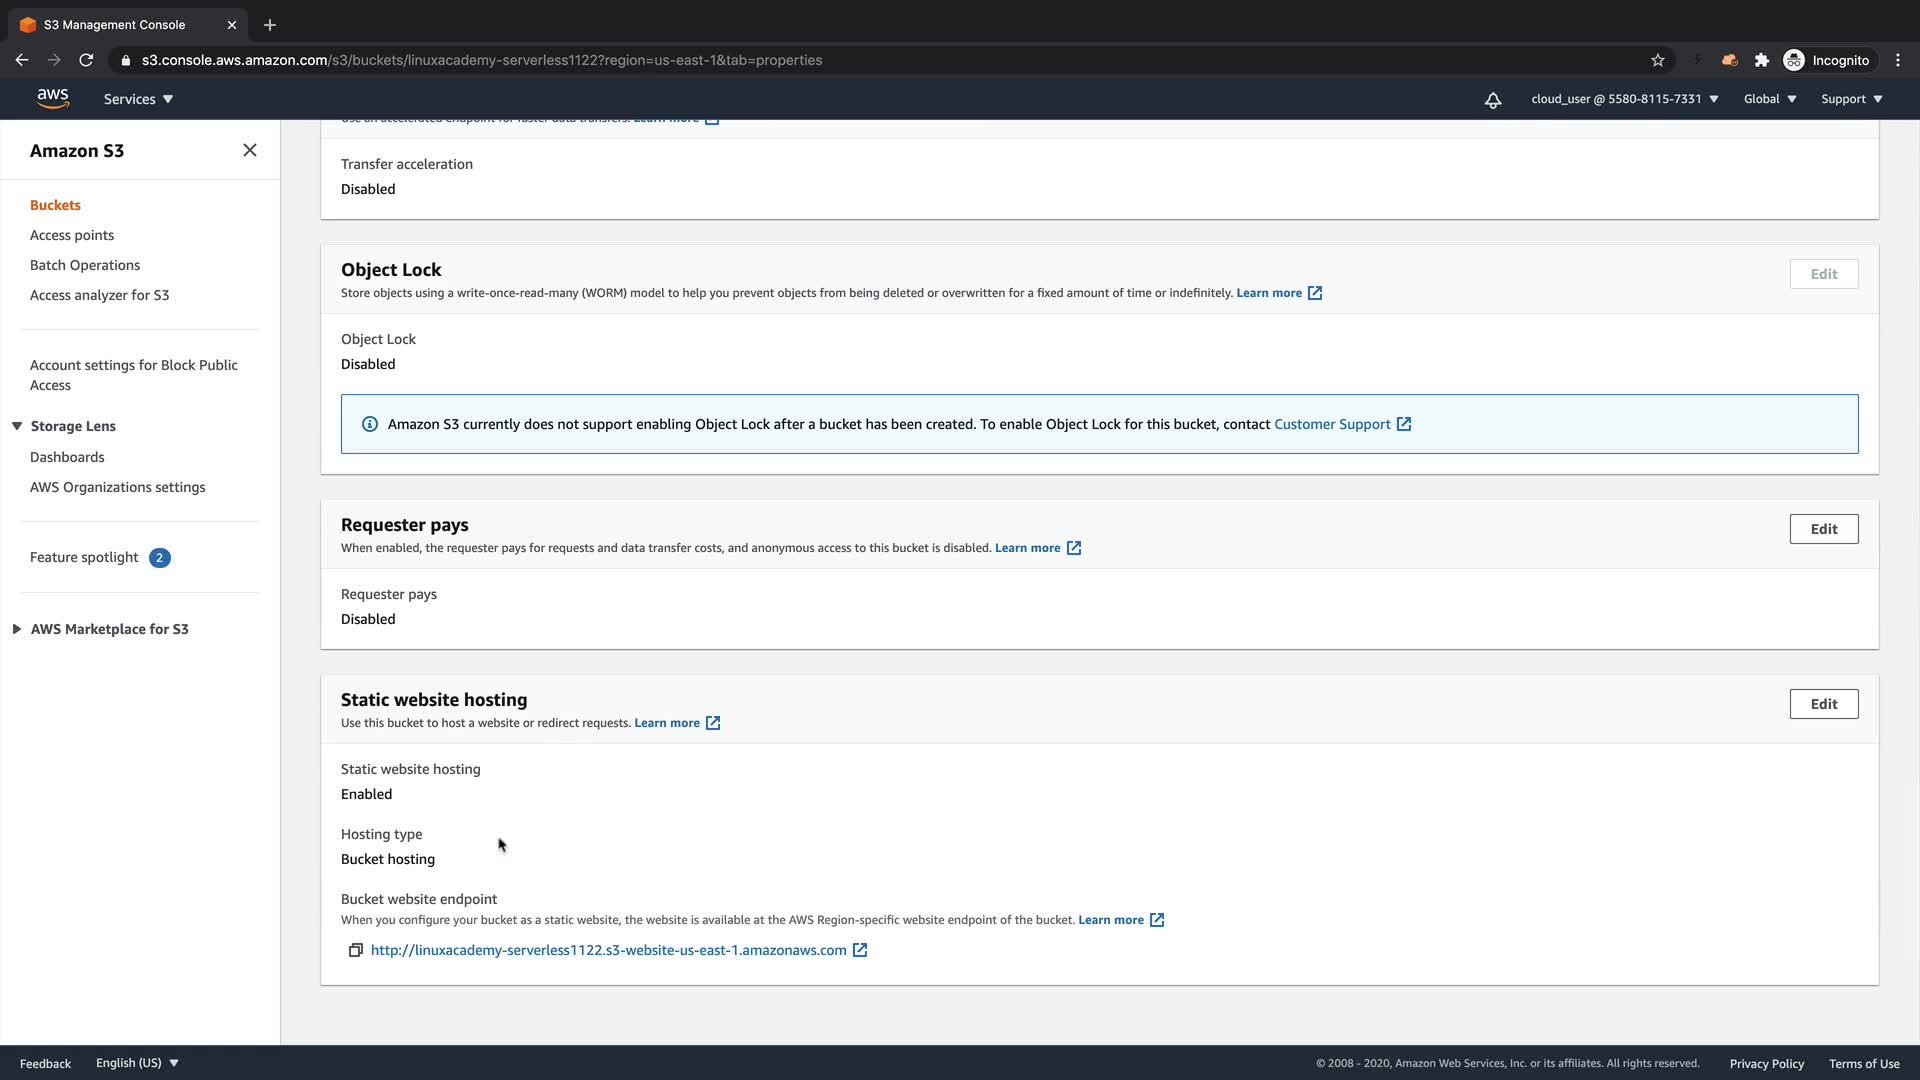Edit Static website hosting settings
The height and width of the screenshot is (1080, 1920).
click(1823, 704)
